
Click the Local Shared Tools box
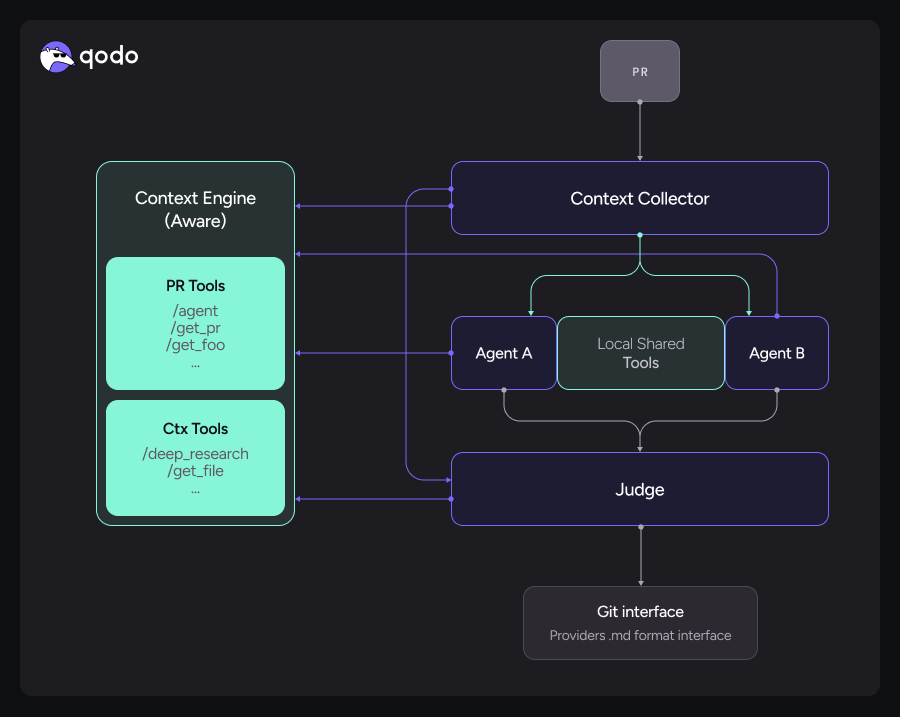tap(640, 353)
